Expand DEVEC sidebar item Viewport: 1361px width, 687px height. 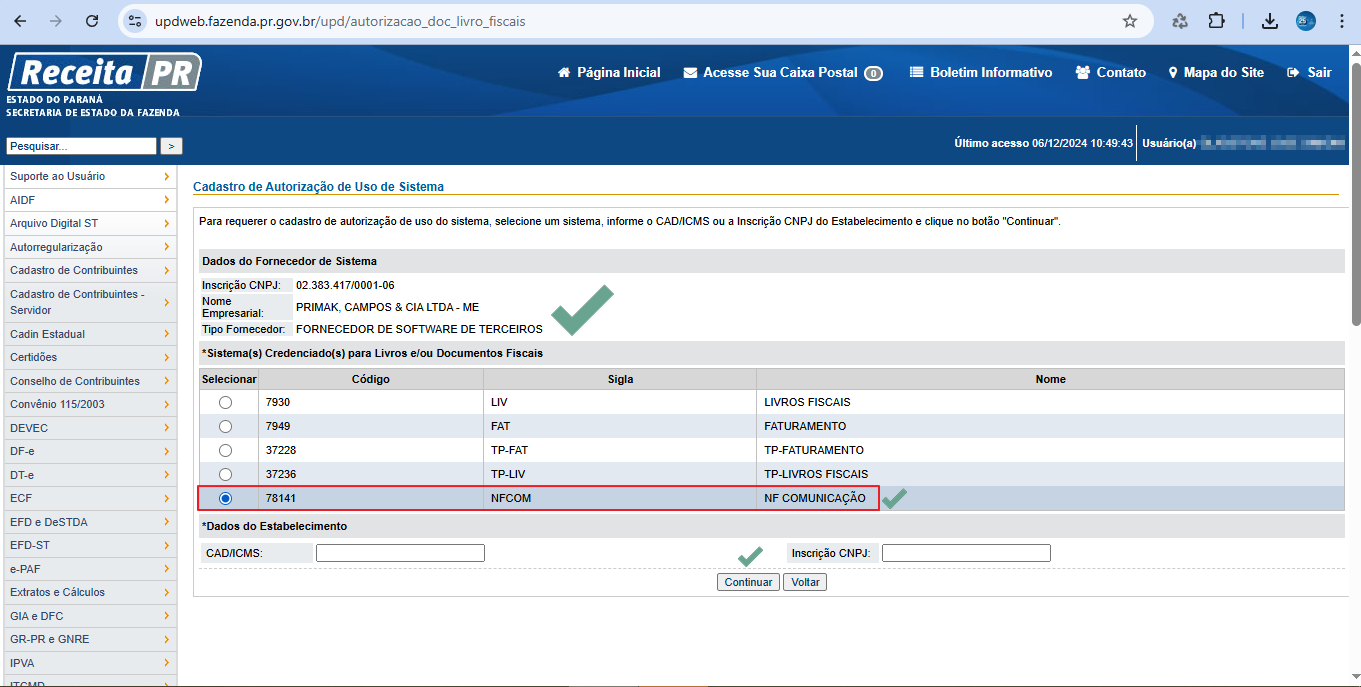[x=89, y=428]
